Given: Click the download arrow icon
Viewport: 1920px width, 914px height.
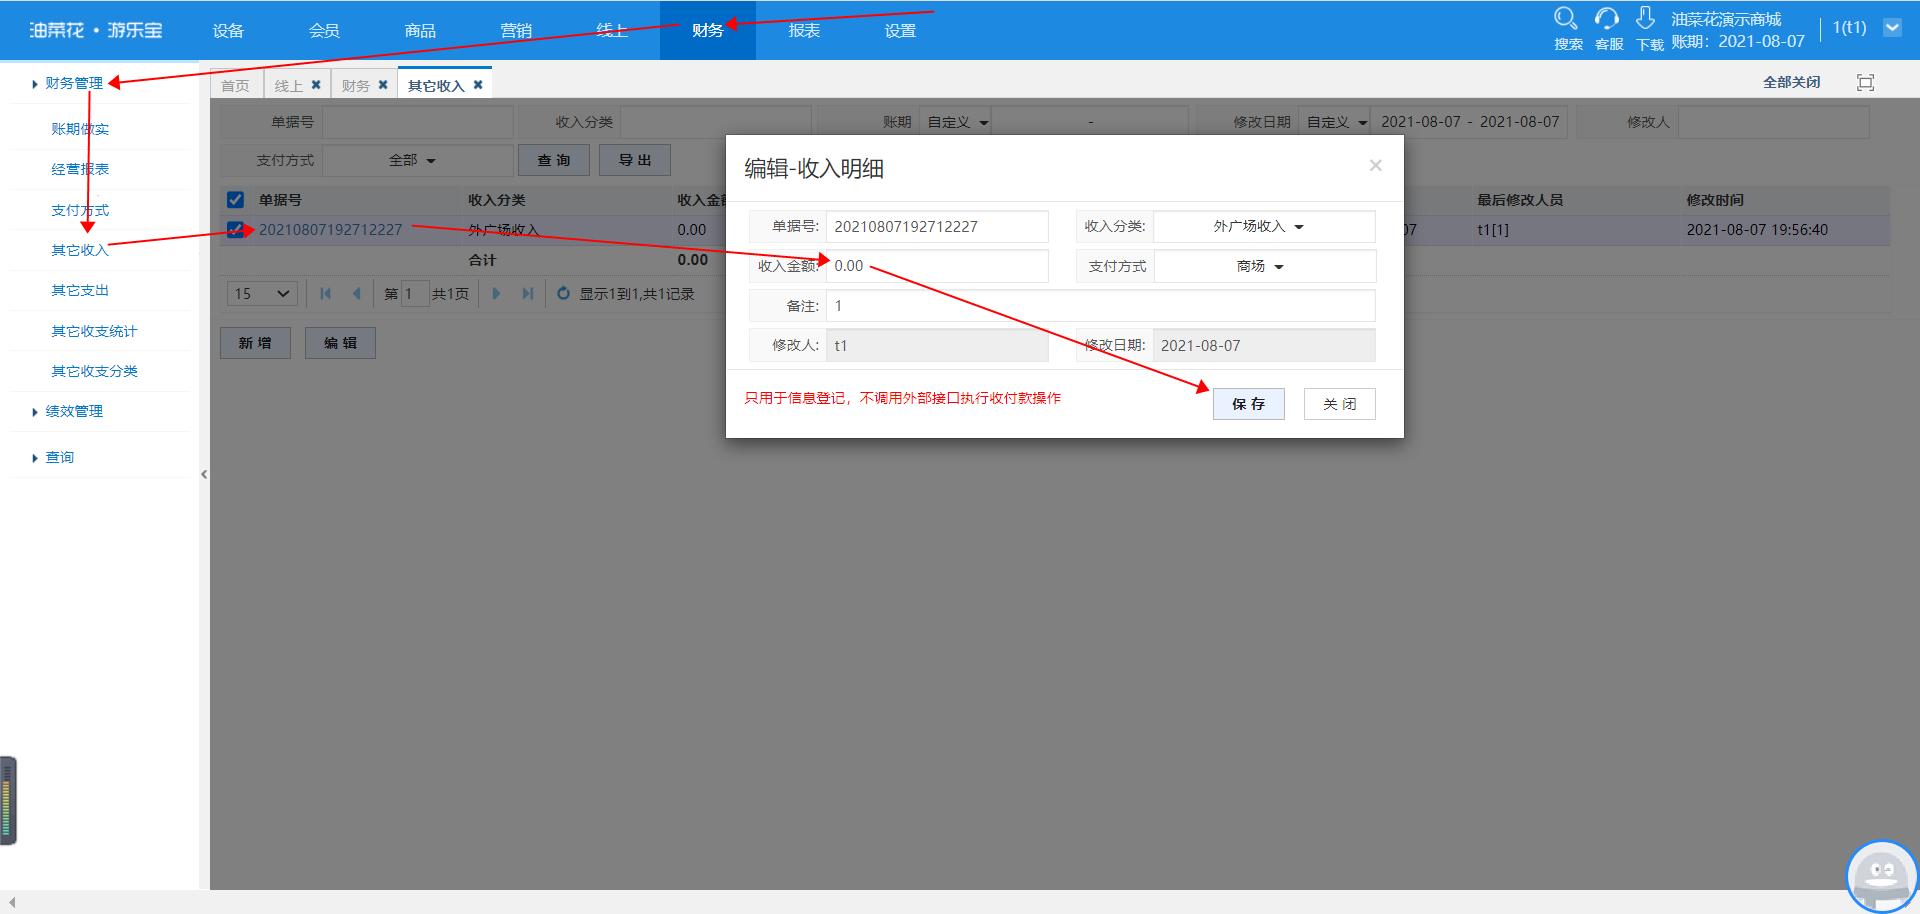Looking at the screenshot, I should click(x=1646, y=19).
